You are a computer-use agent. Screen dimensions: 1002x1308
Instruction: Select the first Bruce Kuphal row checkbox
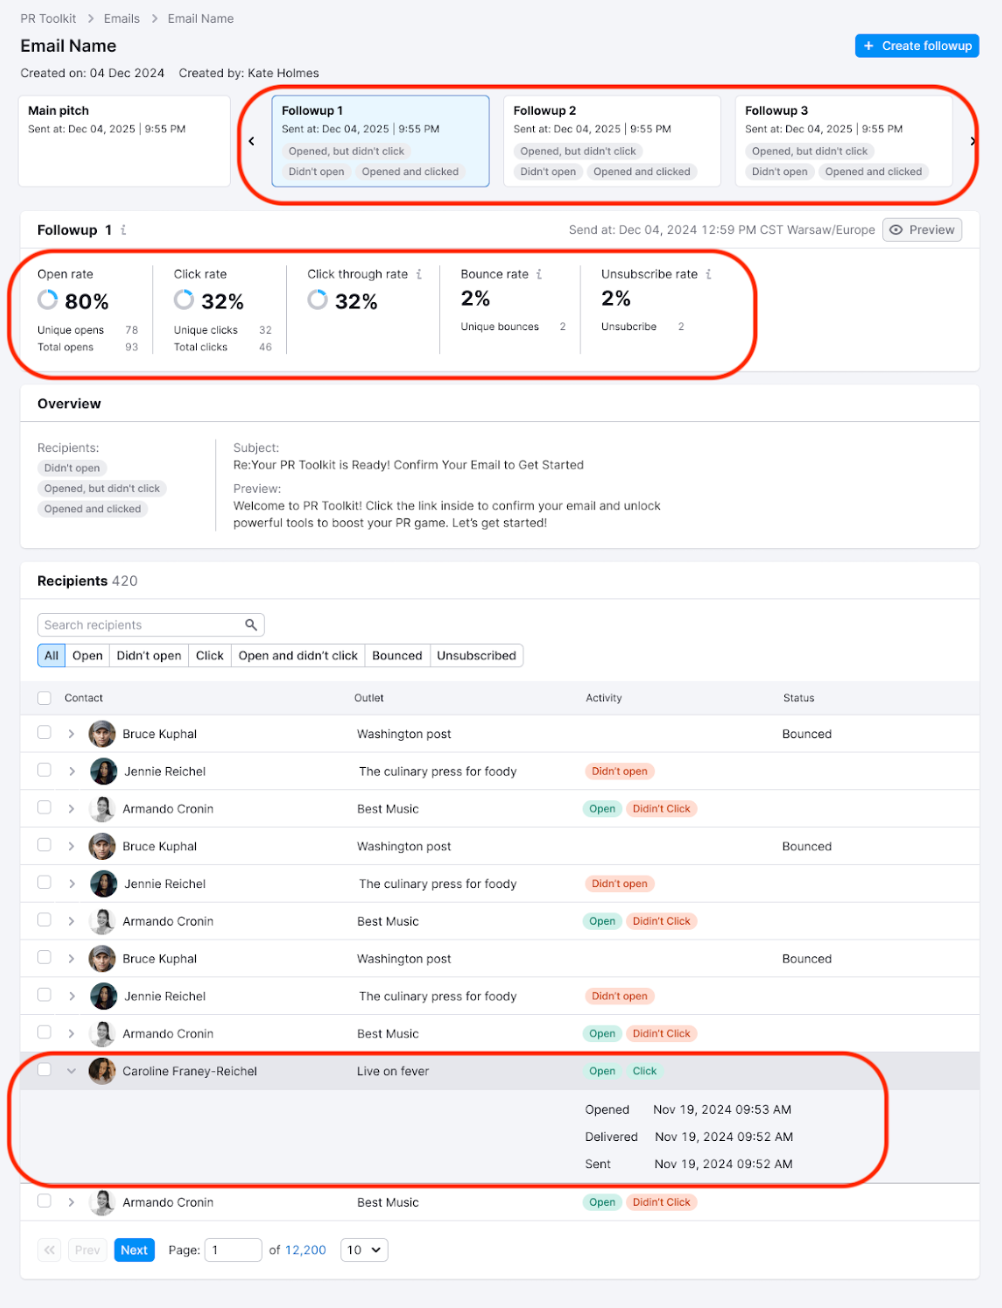(x=44, y=733)
